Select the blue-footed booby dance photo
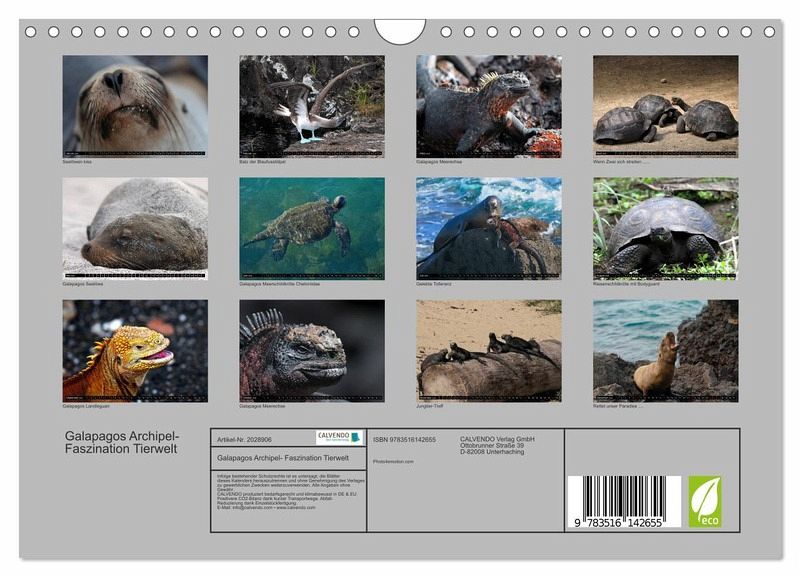 point(311,105)
